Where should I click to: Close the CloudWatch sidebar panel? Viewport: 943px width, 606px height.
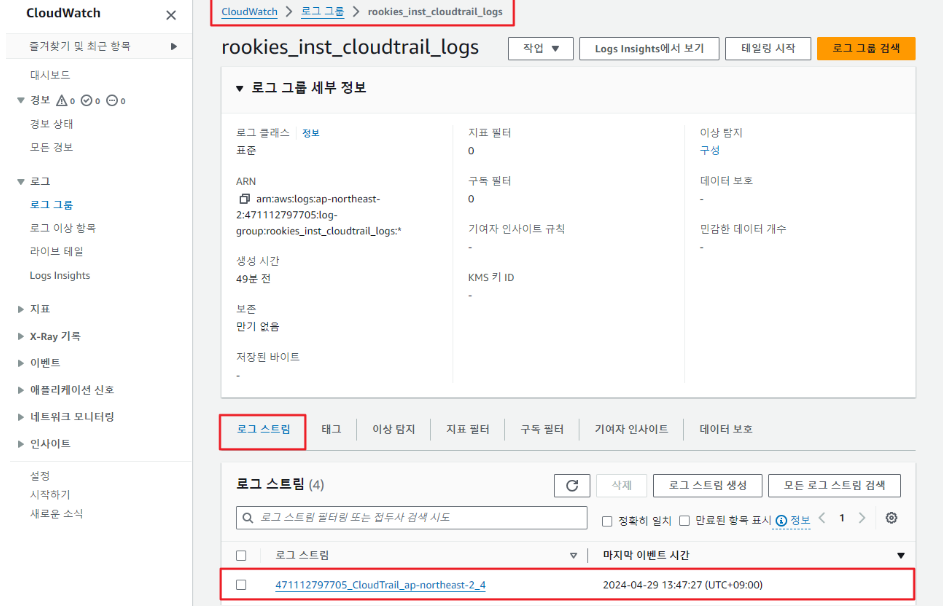pyautogui.click(x=171, y=15)
